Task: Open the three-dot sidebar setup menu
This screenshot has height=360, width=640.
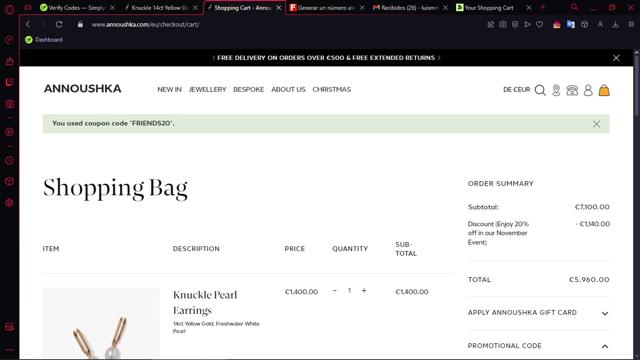Action: point(9,350)
